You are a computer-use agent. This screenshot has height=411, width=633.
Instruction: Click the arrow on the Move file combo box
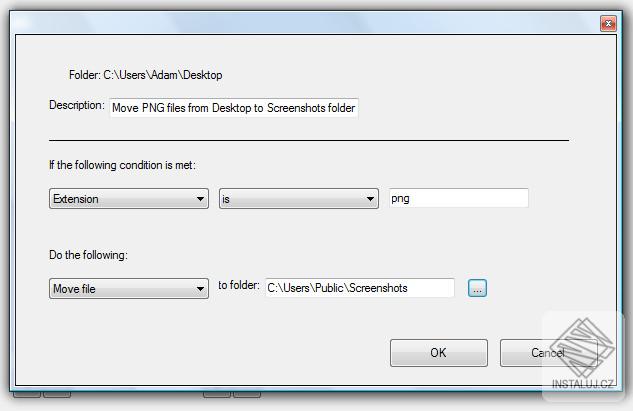[x=200, y=289]
